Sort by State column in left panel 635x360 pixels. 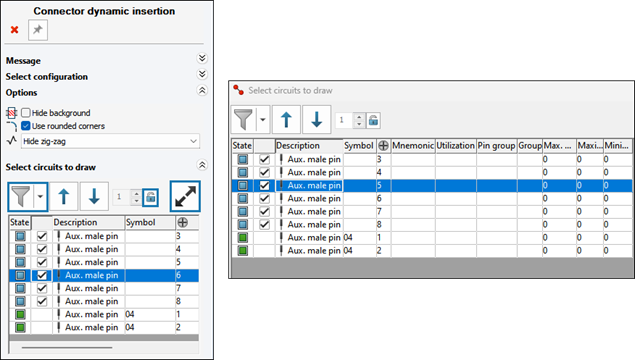click(20, 222)
